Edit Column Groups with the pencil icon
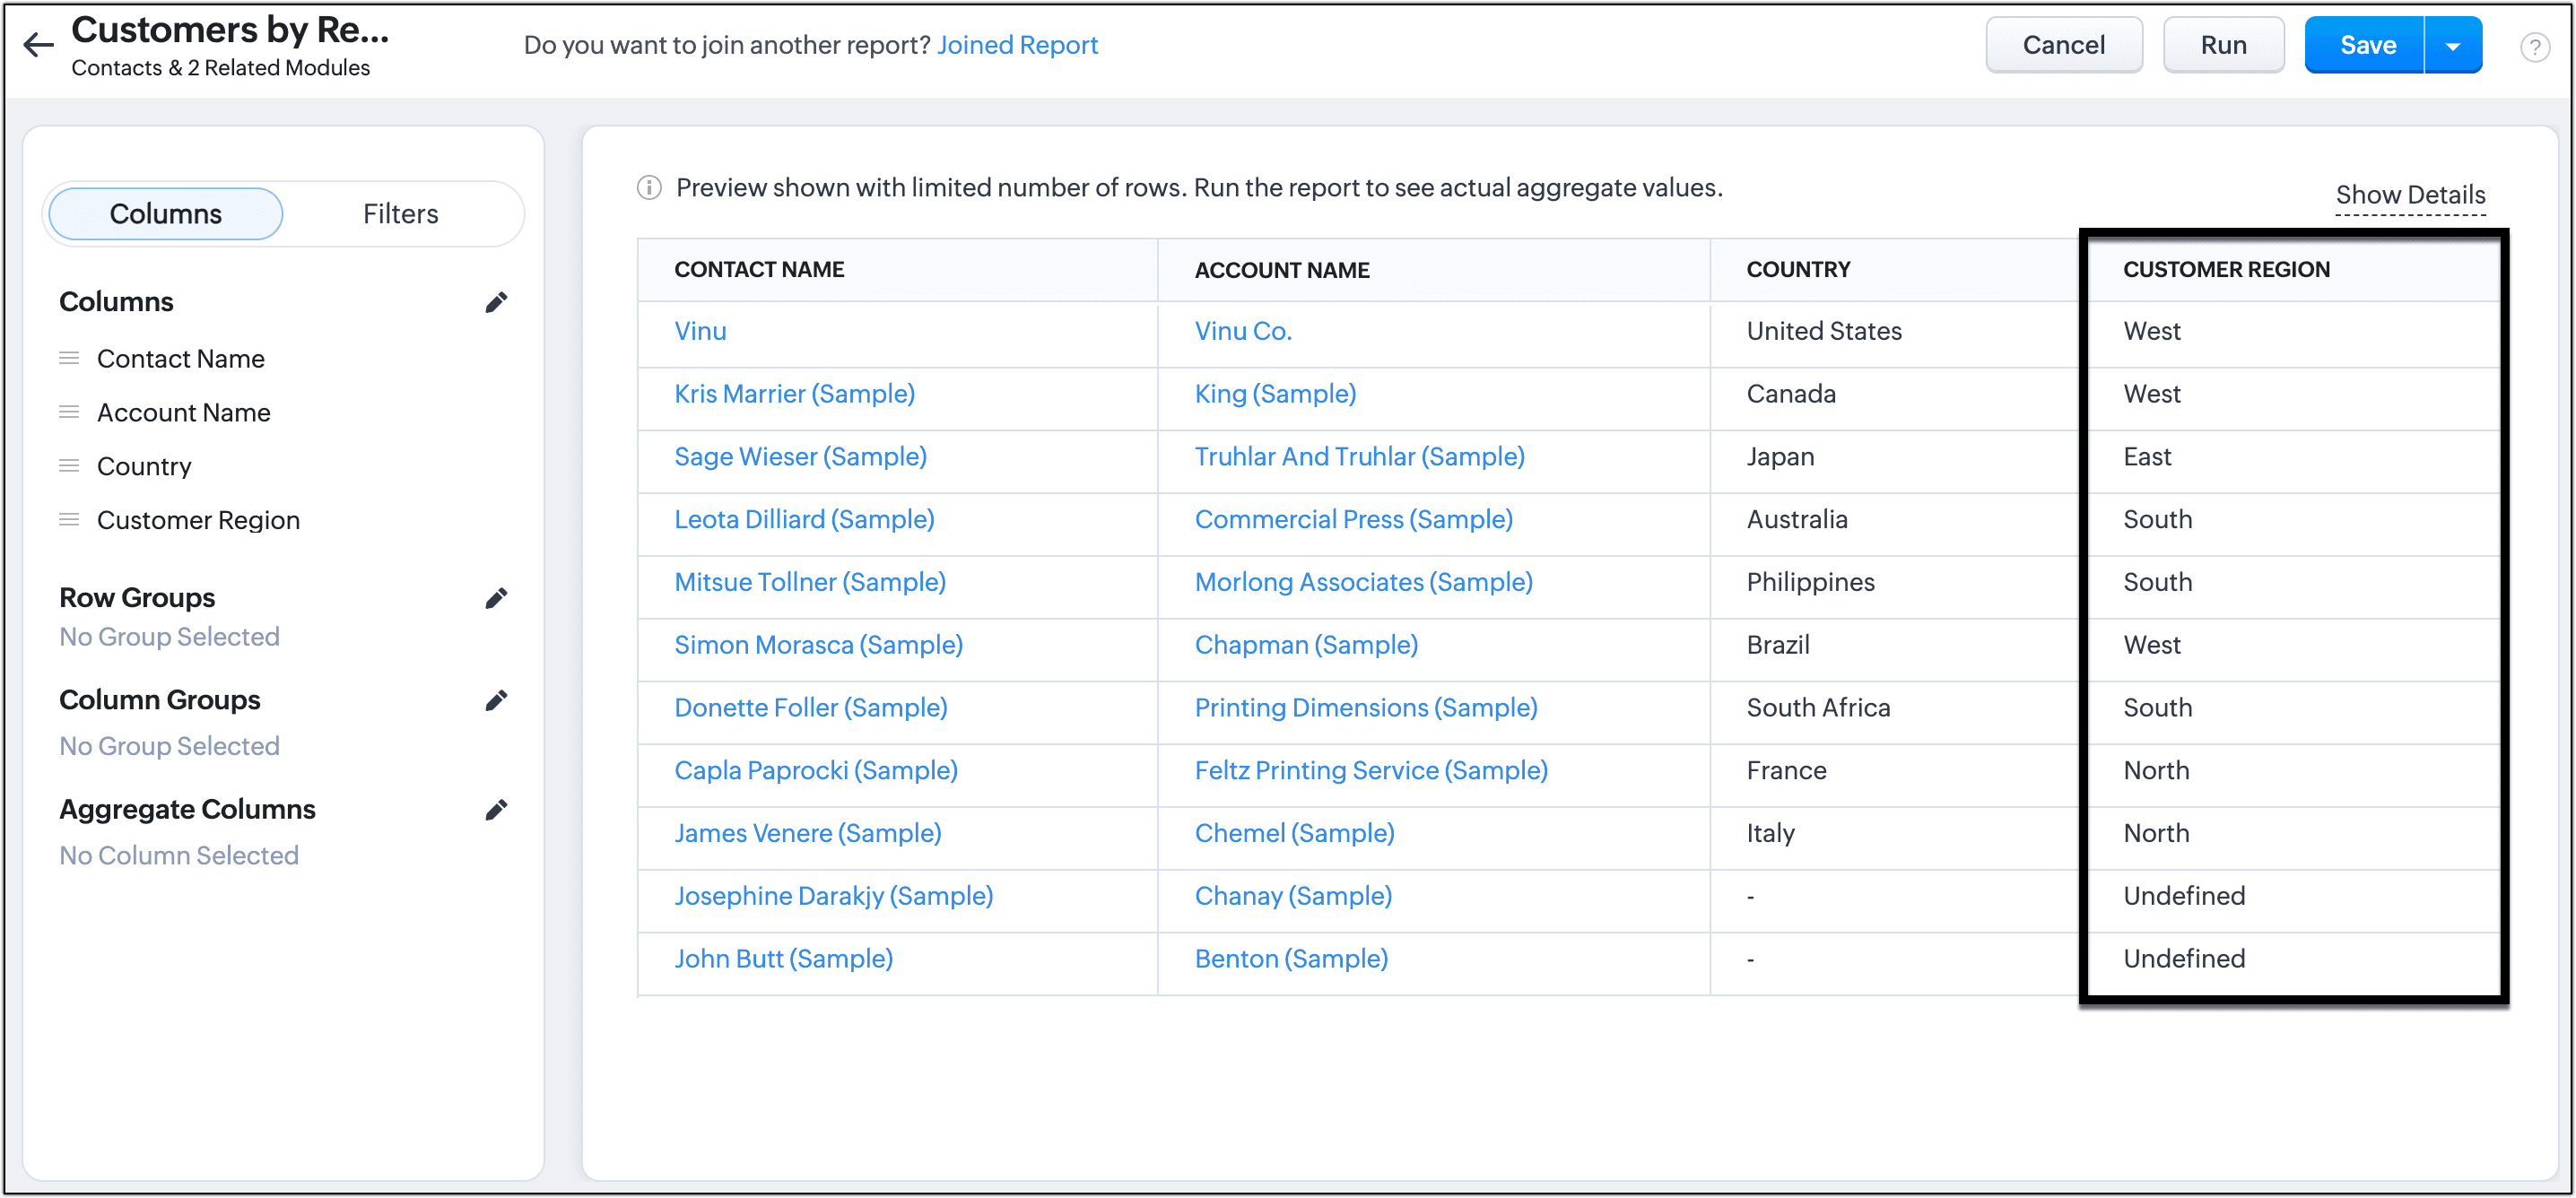 pos(496,700)
